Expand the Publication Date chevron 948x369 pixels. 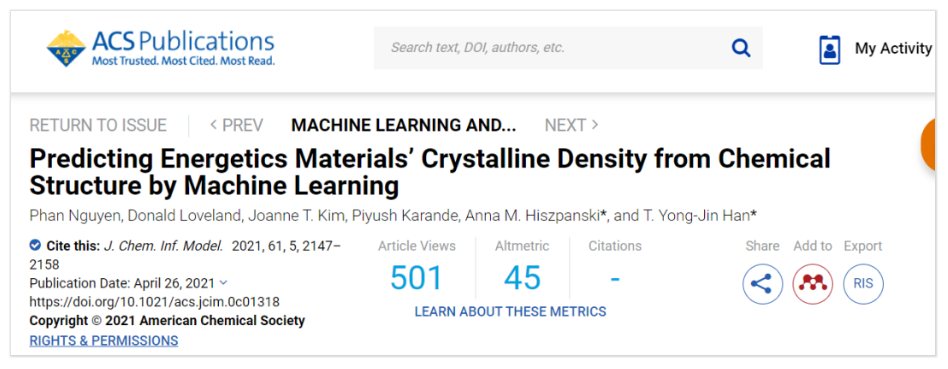coord(223,282)
